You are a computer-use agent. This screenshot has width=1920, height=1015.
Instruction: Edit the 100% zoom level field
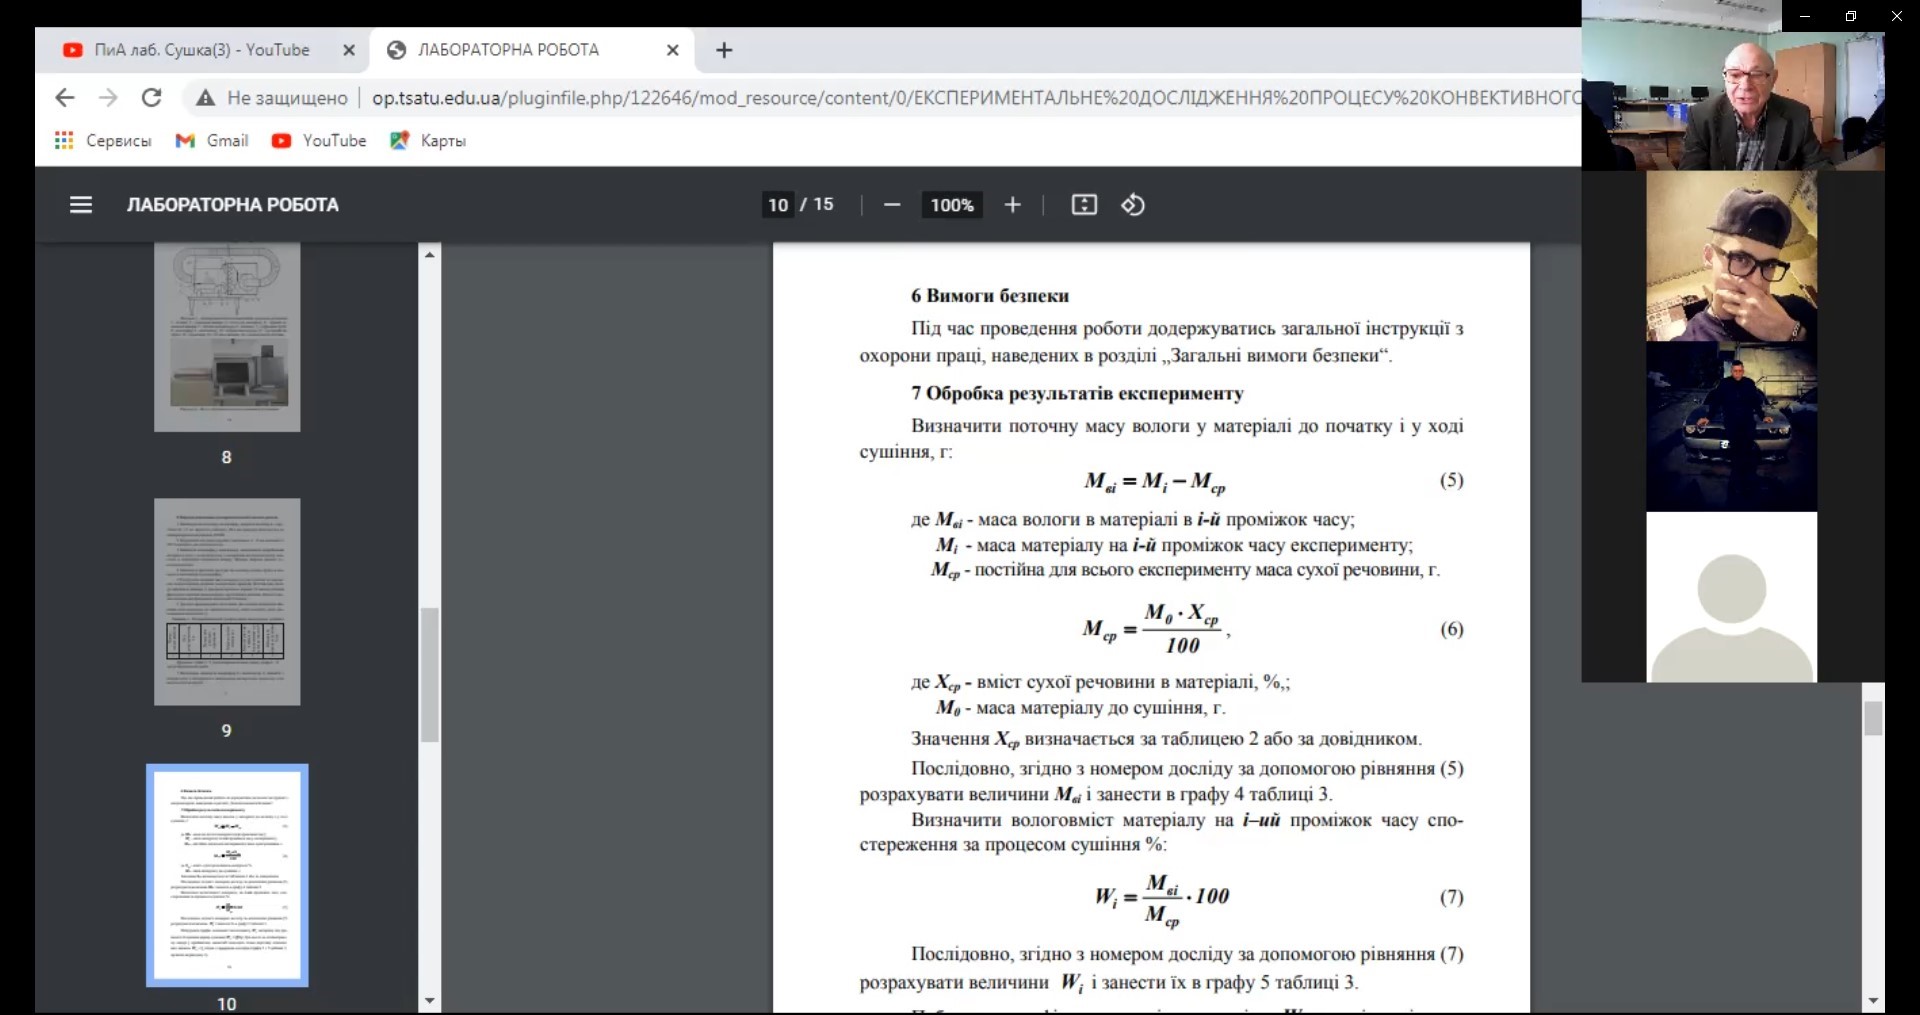tap(952, 205)
